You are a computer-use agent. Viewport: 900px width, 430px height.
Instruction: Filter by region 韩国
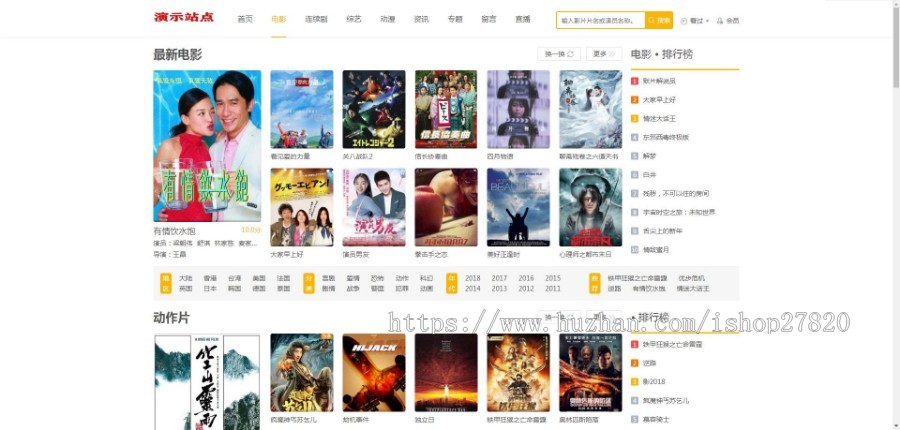(x=234, y=289)
